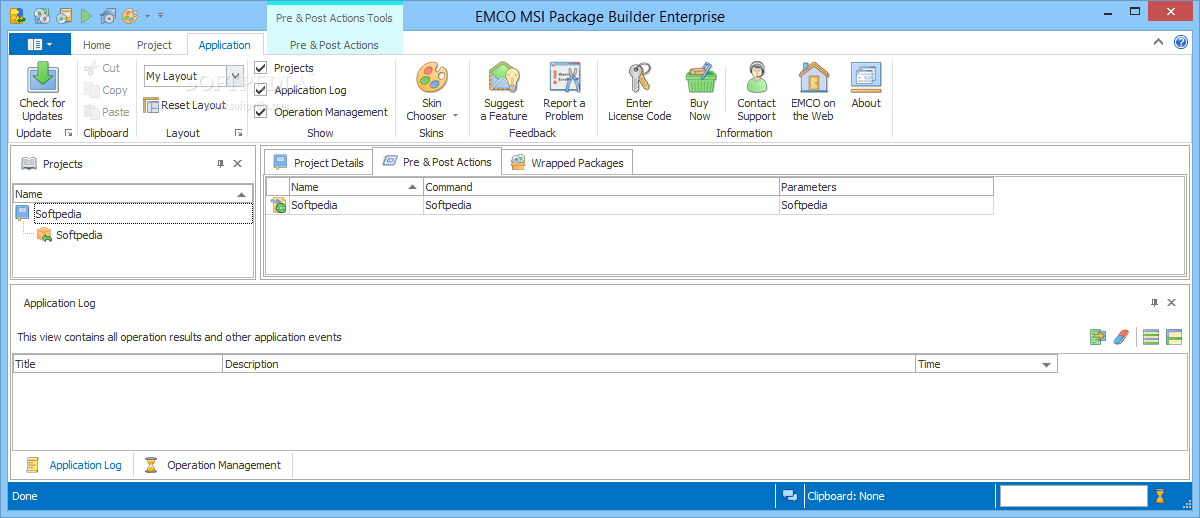Click the green play quick access icon

[x=87, y=16]
